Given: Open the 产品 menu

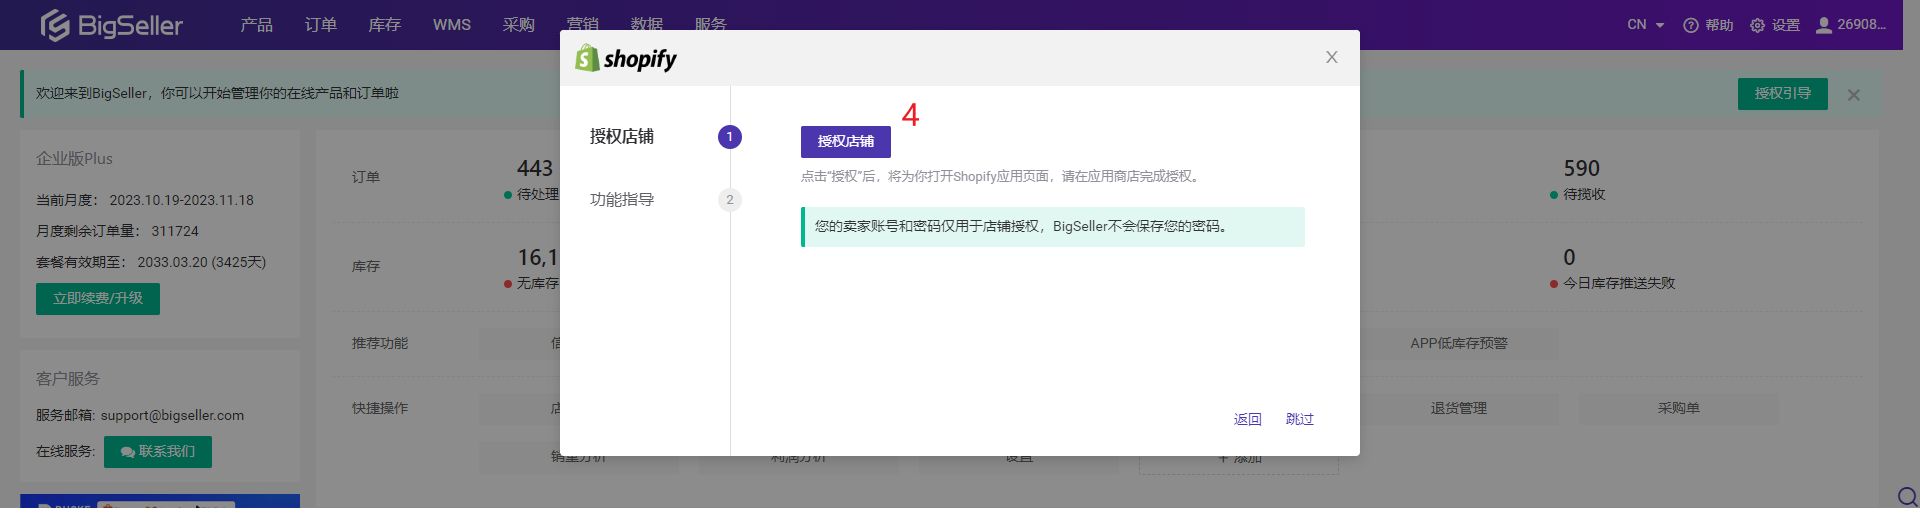Looking at the screenshot, I should click(x=256, y=25).
